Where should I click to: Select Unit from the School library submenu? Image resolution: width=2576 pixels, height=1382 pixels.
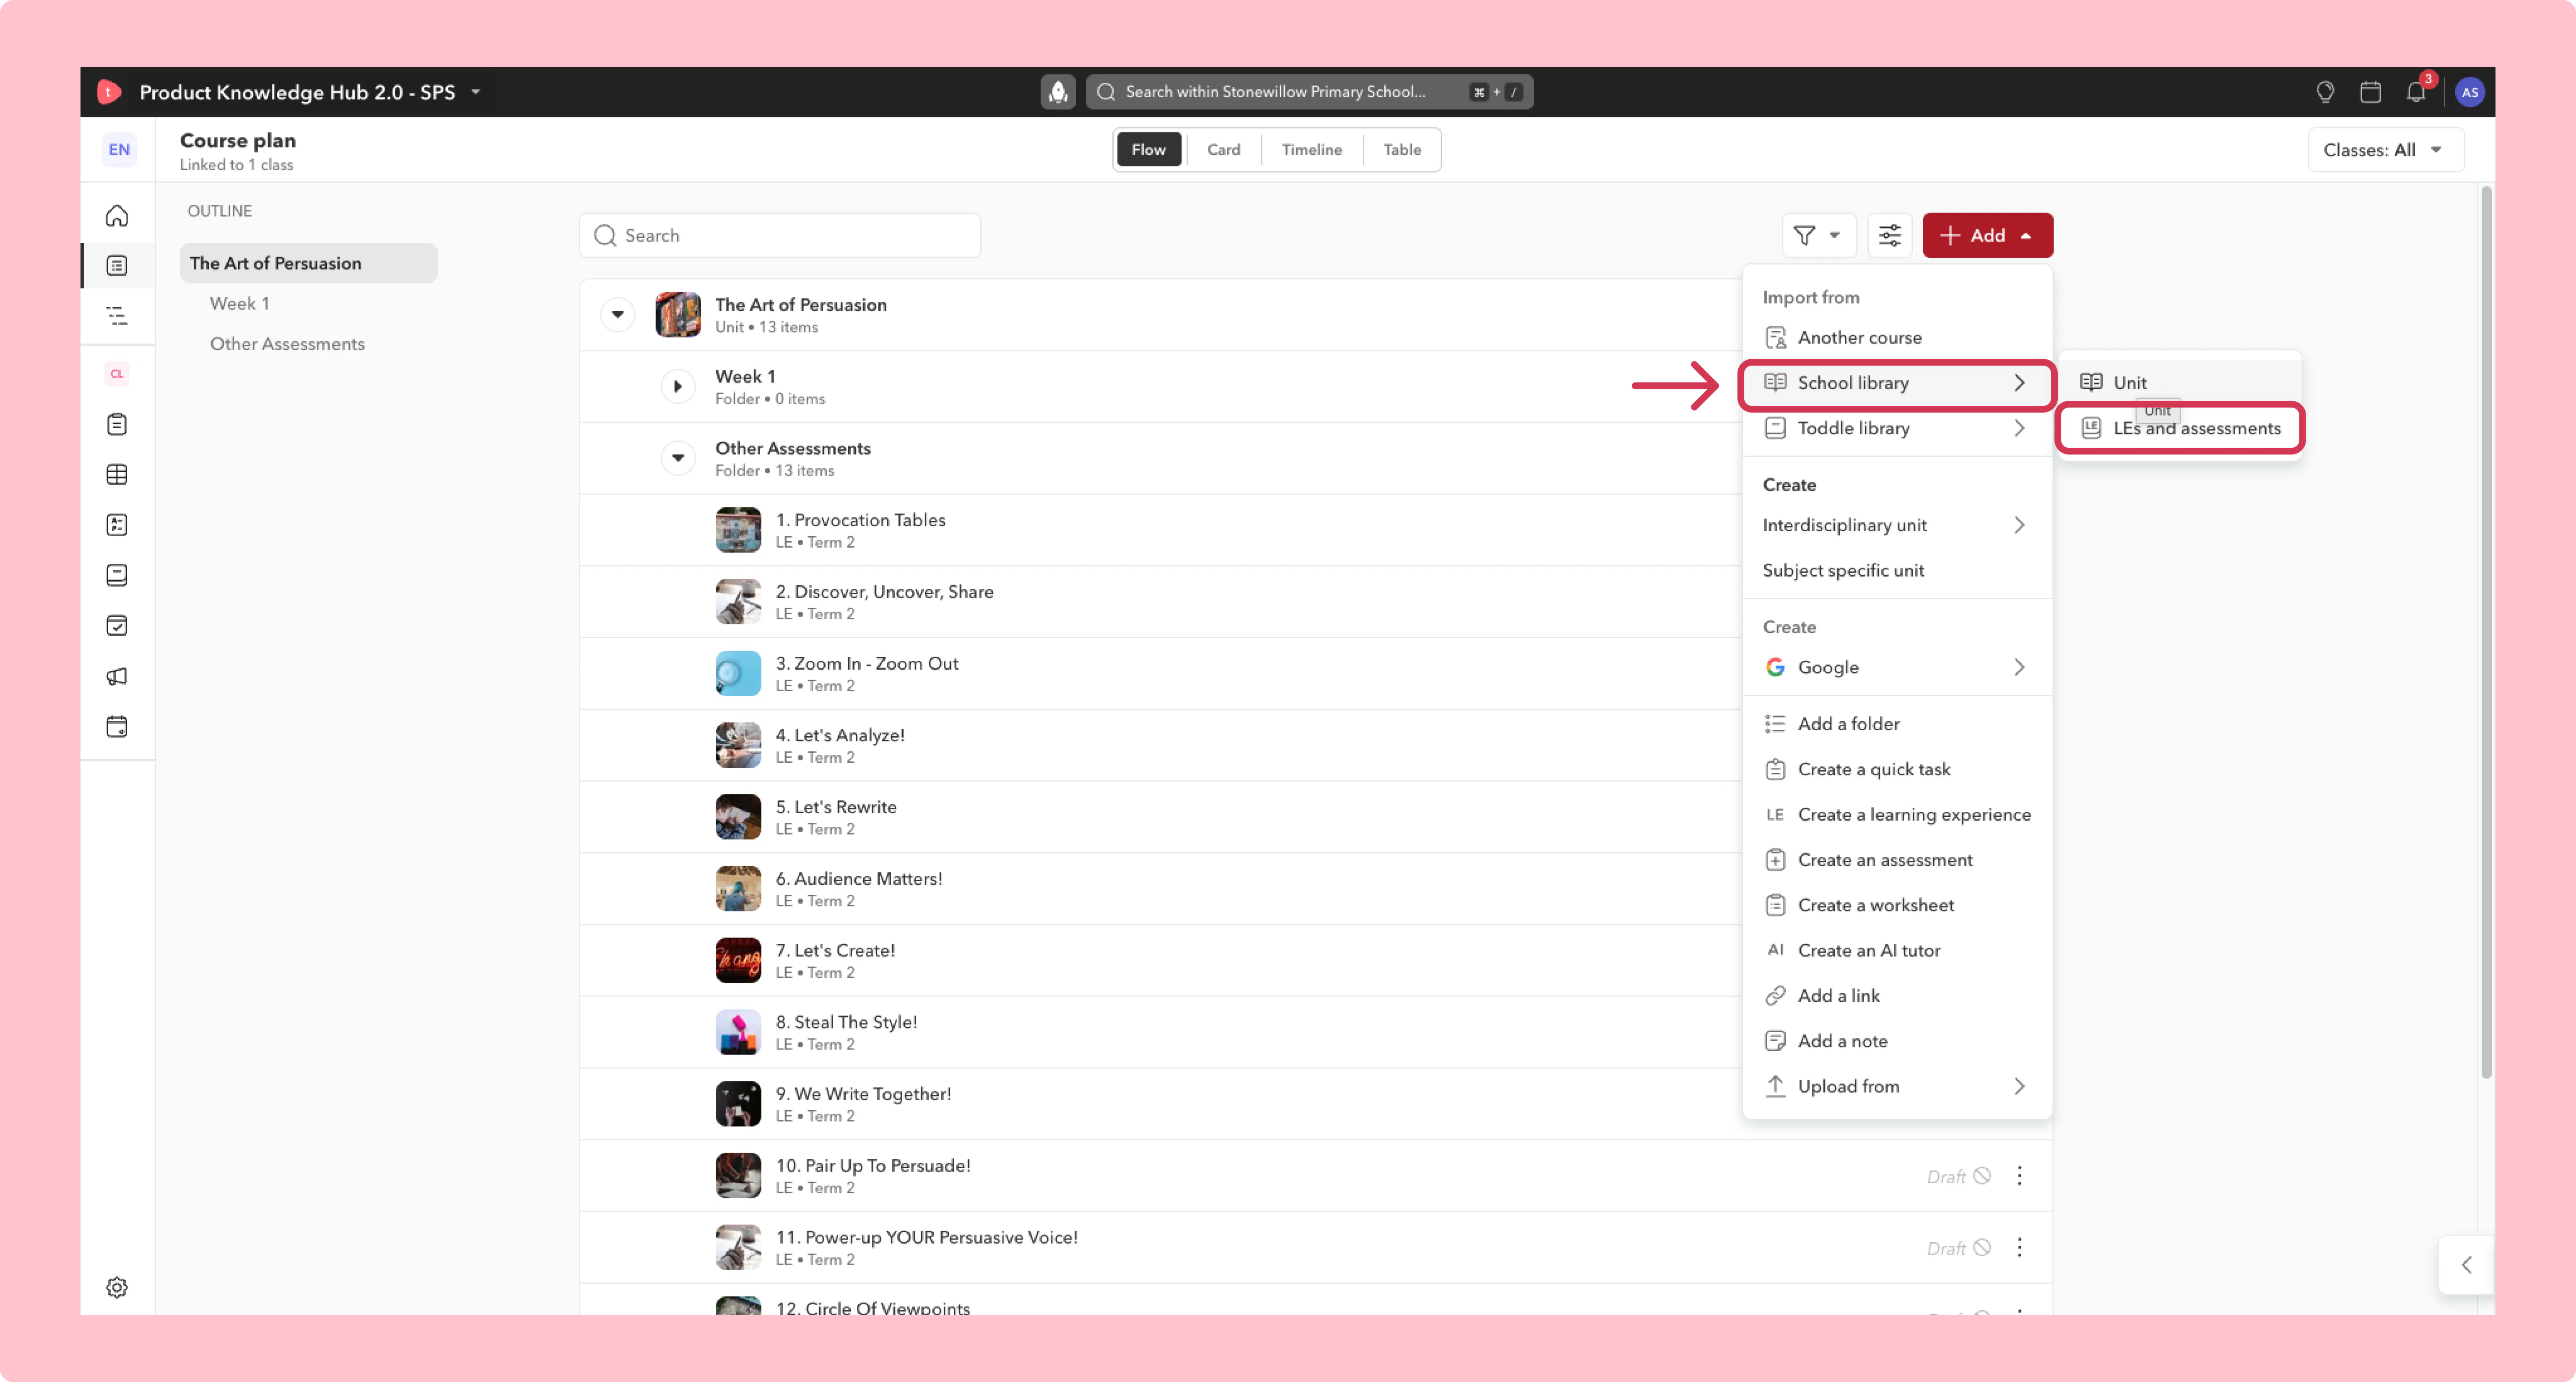(2180, 382)
